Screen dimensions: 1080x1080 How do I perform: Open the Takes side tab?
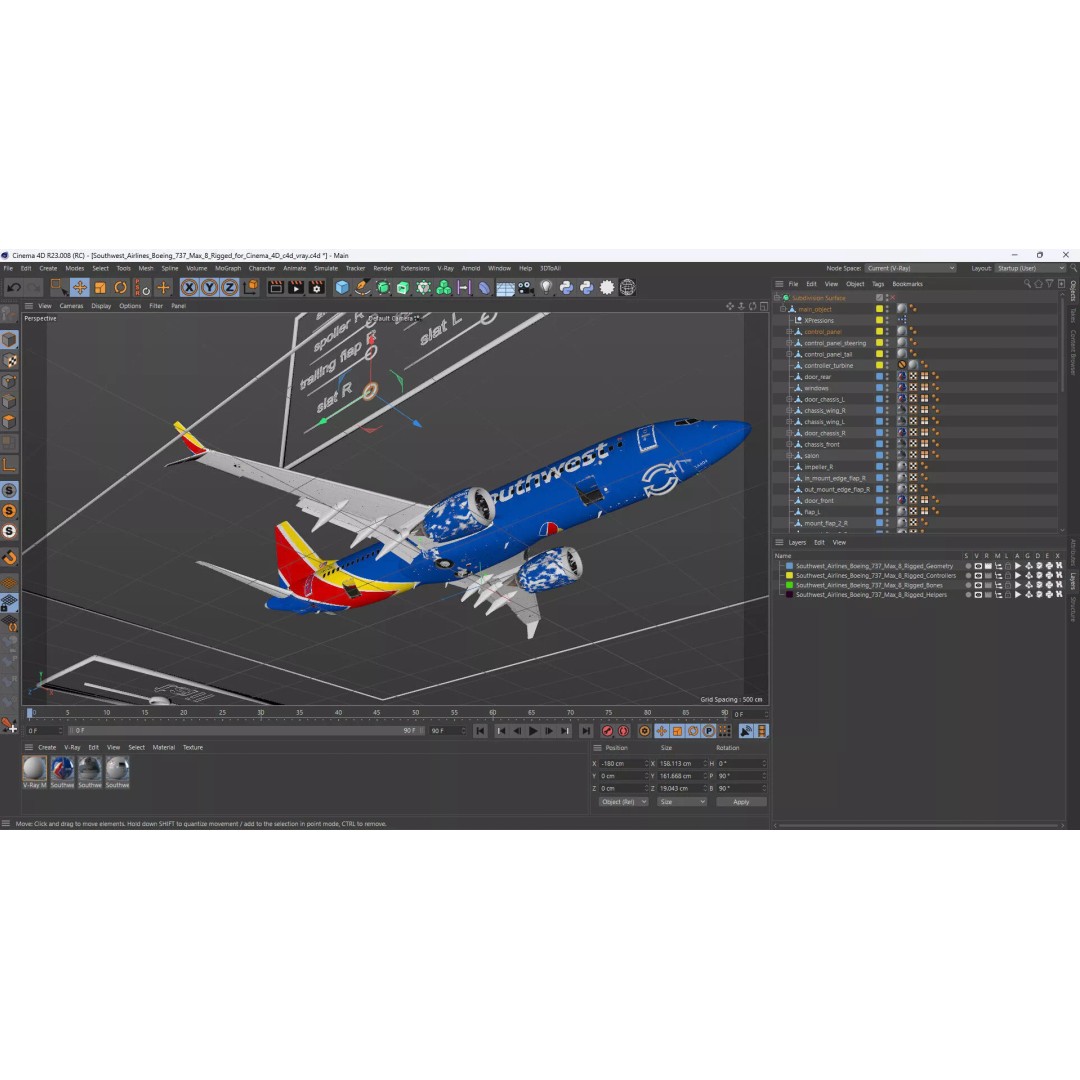(1072, 315)
